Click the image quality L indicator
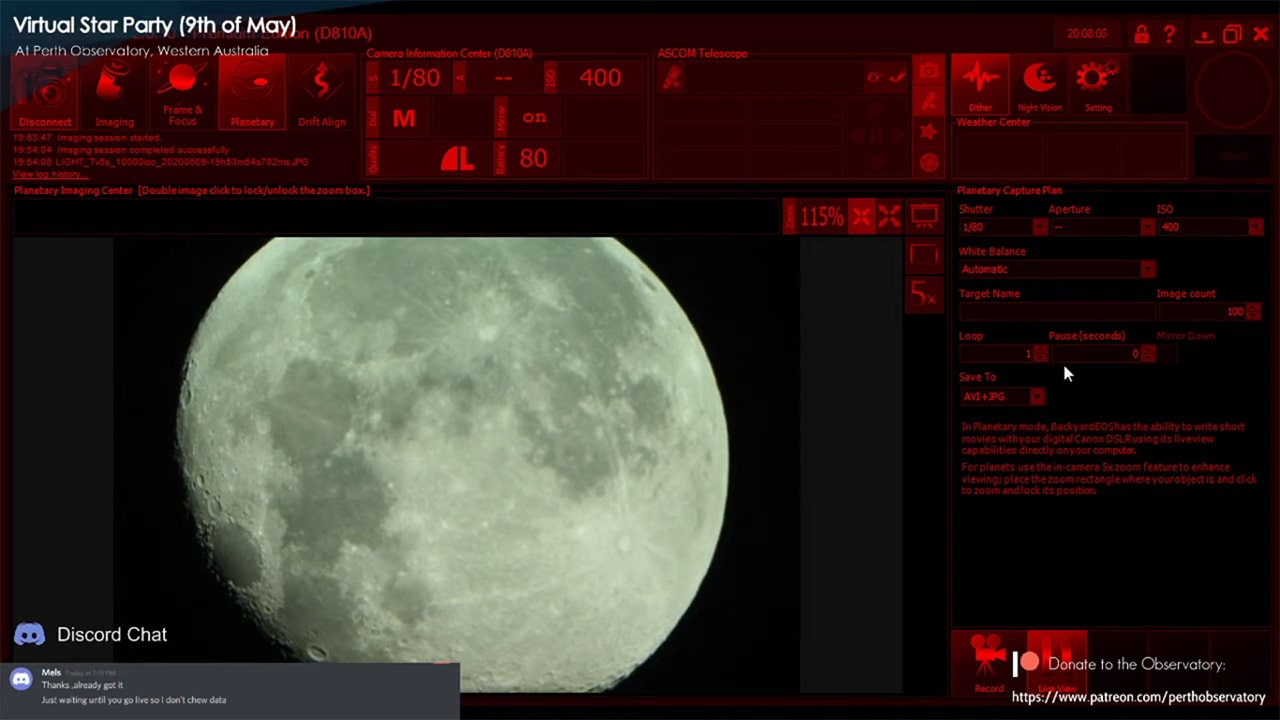 tap(457, 158)
